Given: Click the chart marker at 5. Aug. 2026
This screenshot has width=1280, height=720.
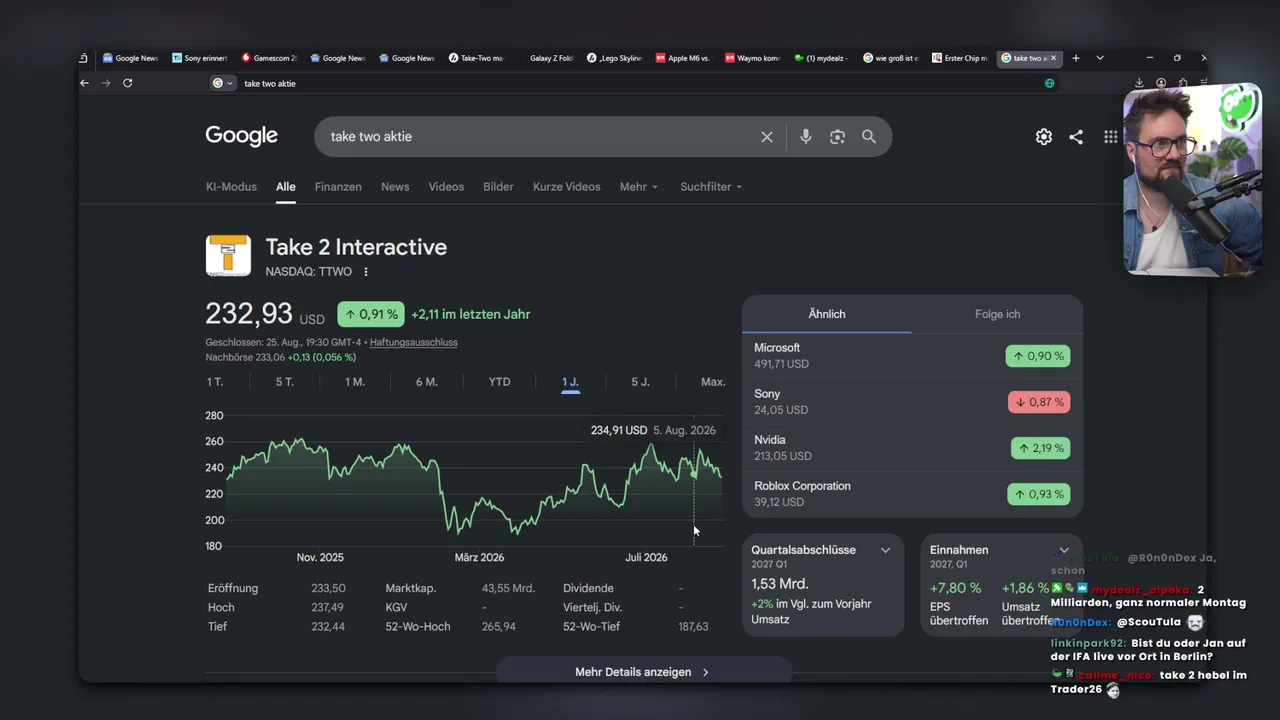Looking at the screenshot, I should (694, 474).
